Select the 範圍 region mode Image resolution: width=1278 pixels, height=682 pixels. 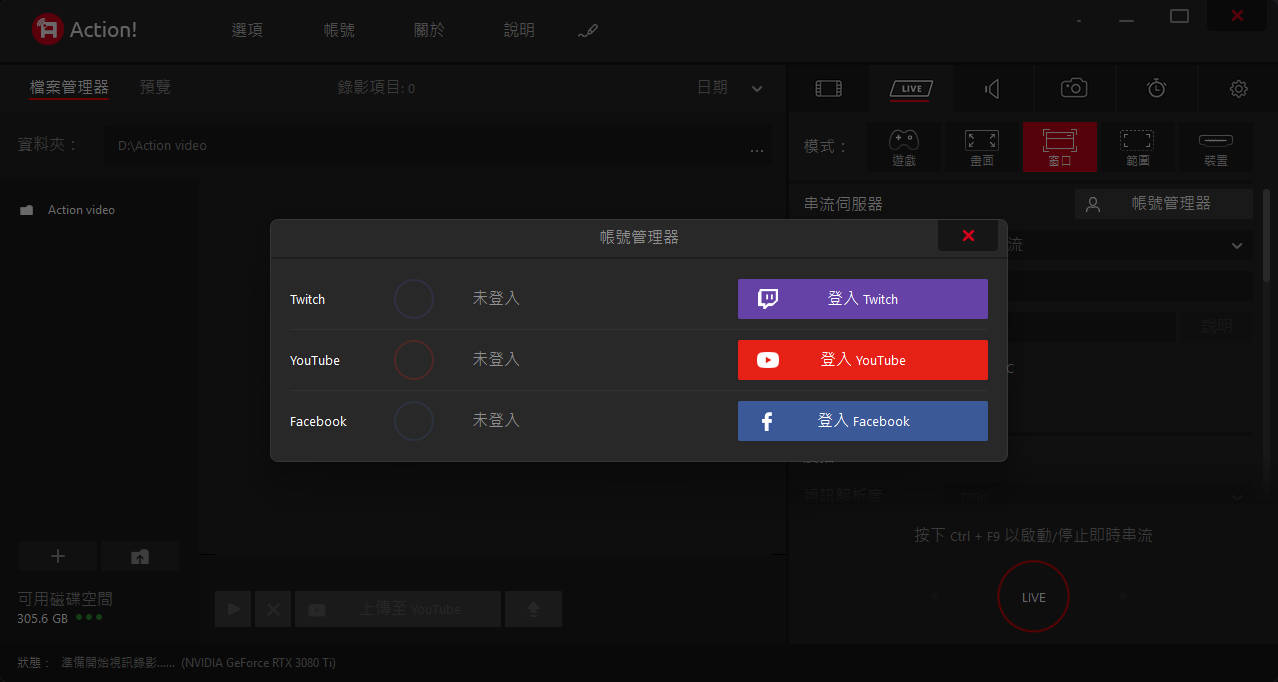tap(1137, 147)
